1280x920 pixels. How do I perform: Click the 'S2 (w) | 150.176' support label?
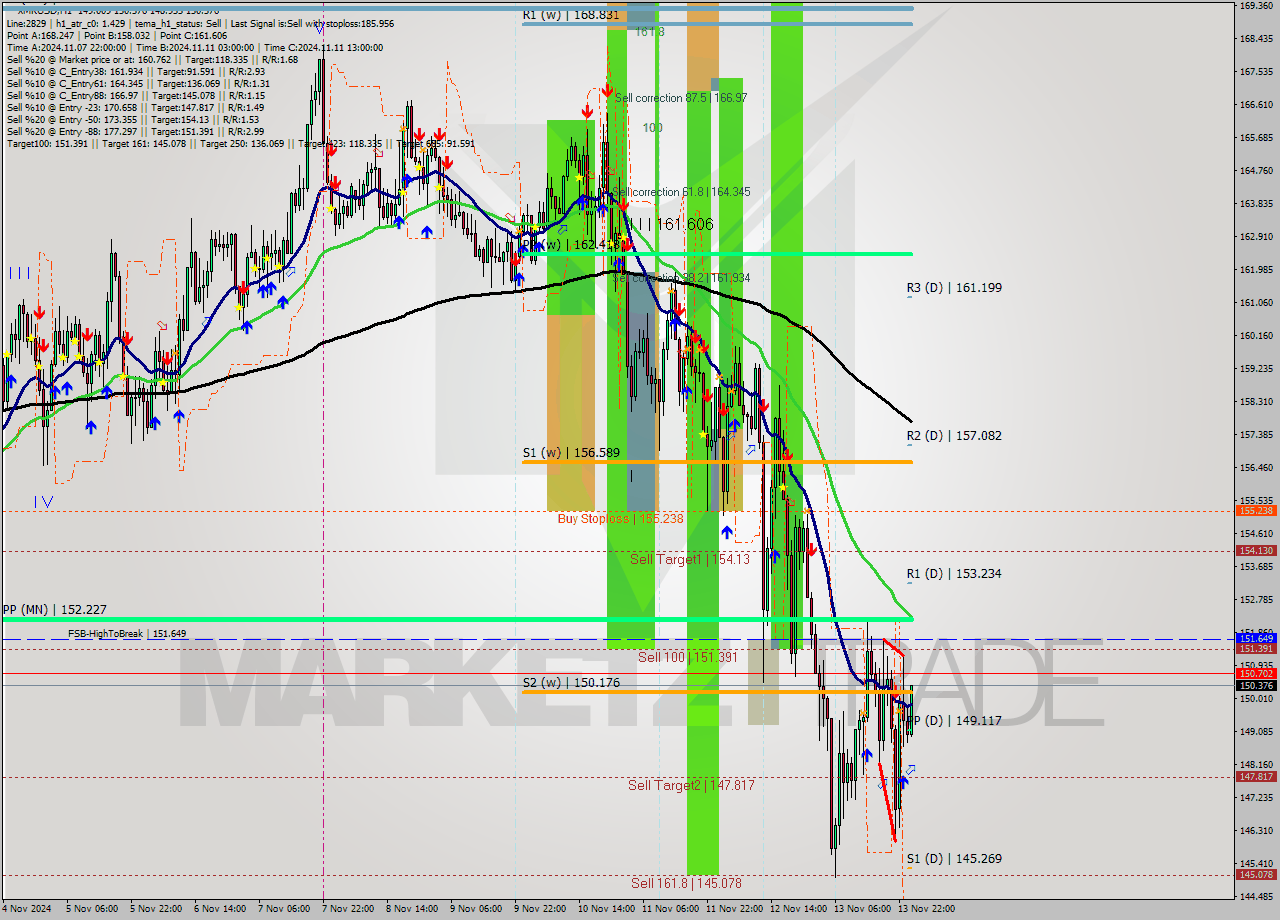coord(571,683)
